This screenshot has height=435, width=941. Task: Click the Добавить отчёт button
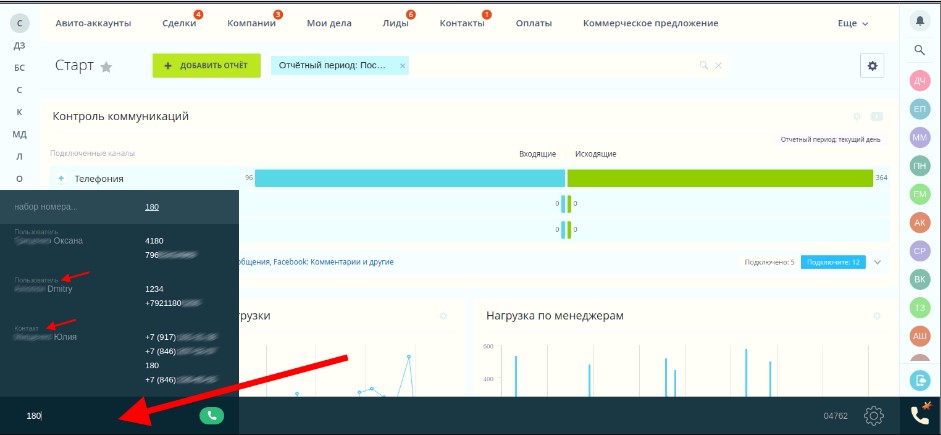coord(206,65)
